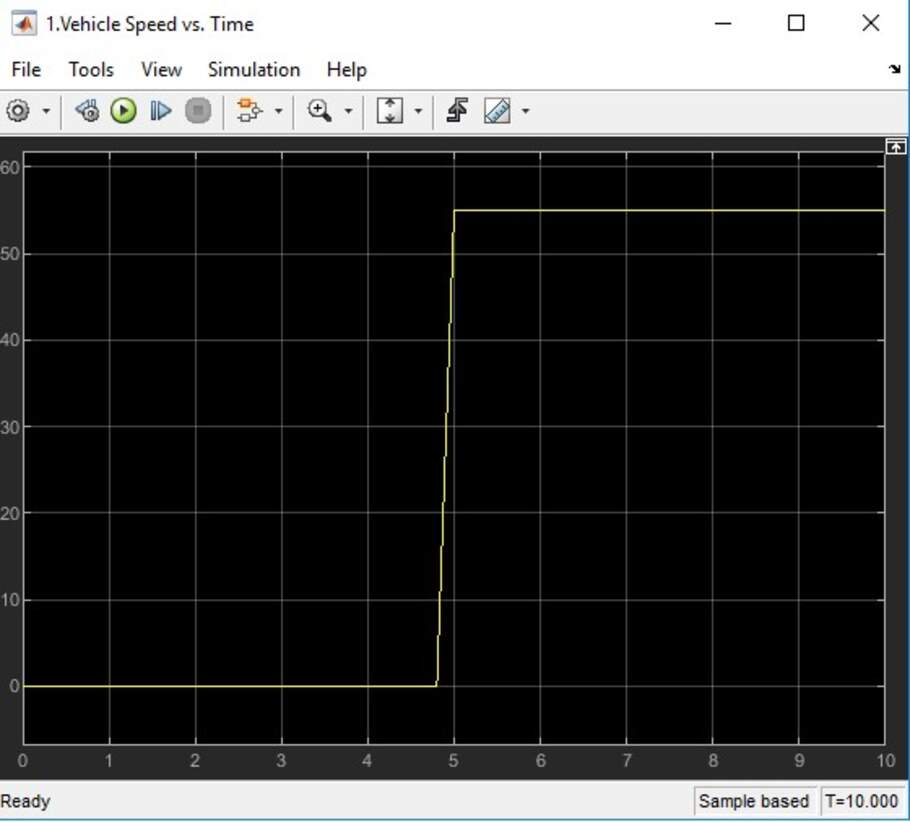This screenshot has width=910, height=822.
Task: Fit the plot to view
Action: coord(388,111)
